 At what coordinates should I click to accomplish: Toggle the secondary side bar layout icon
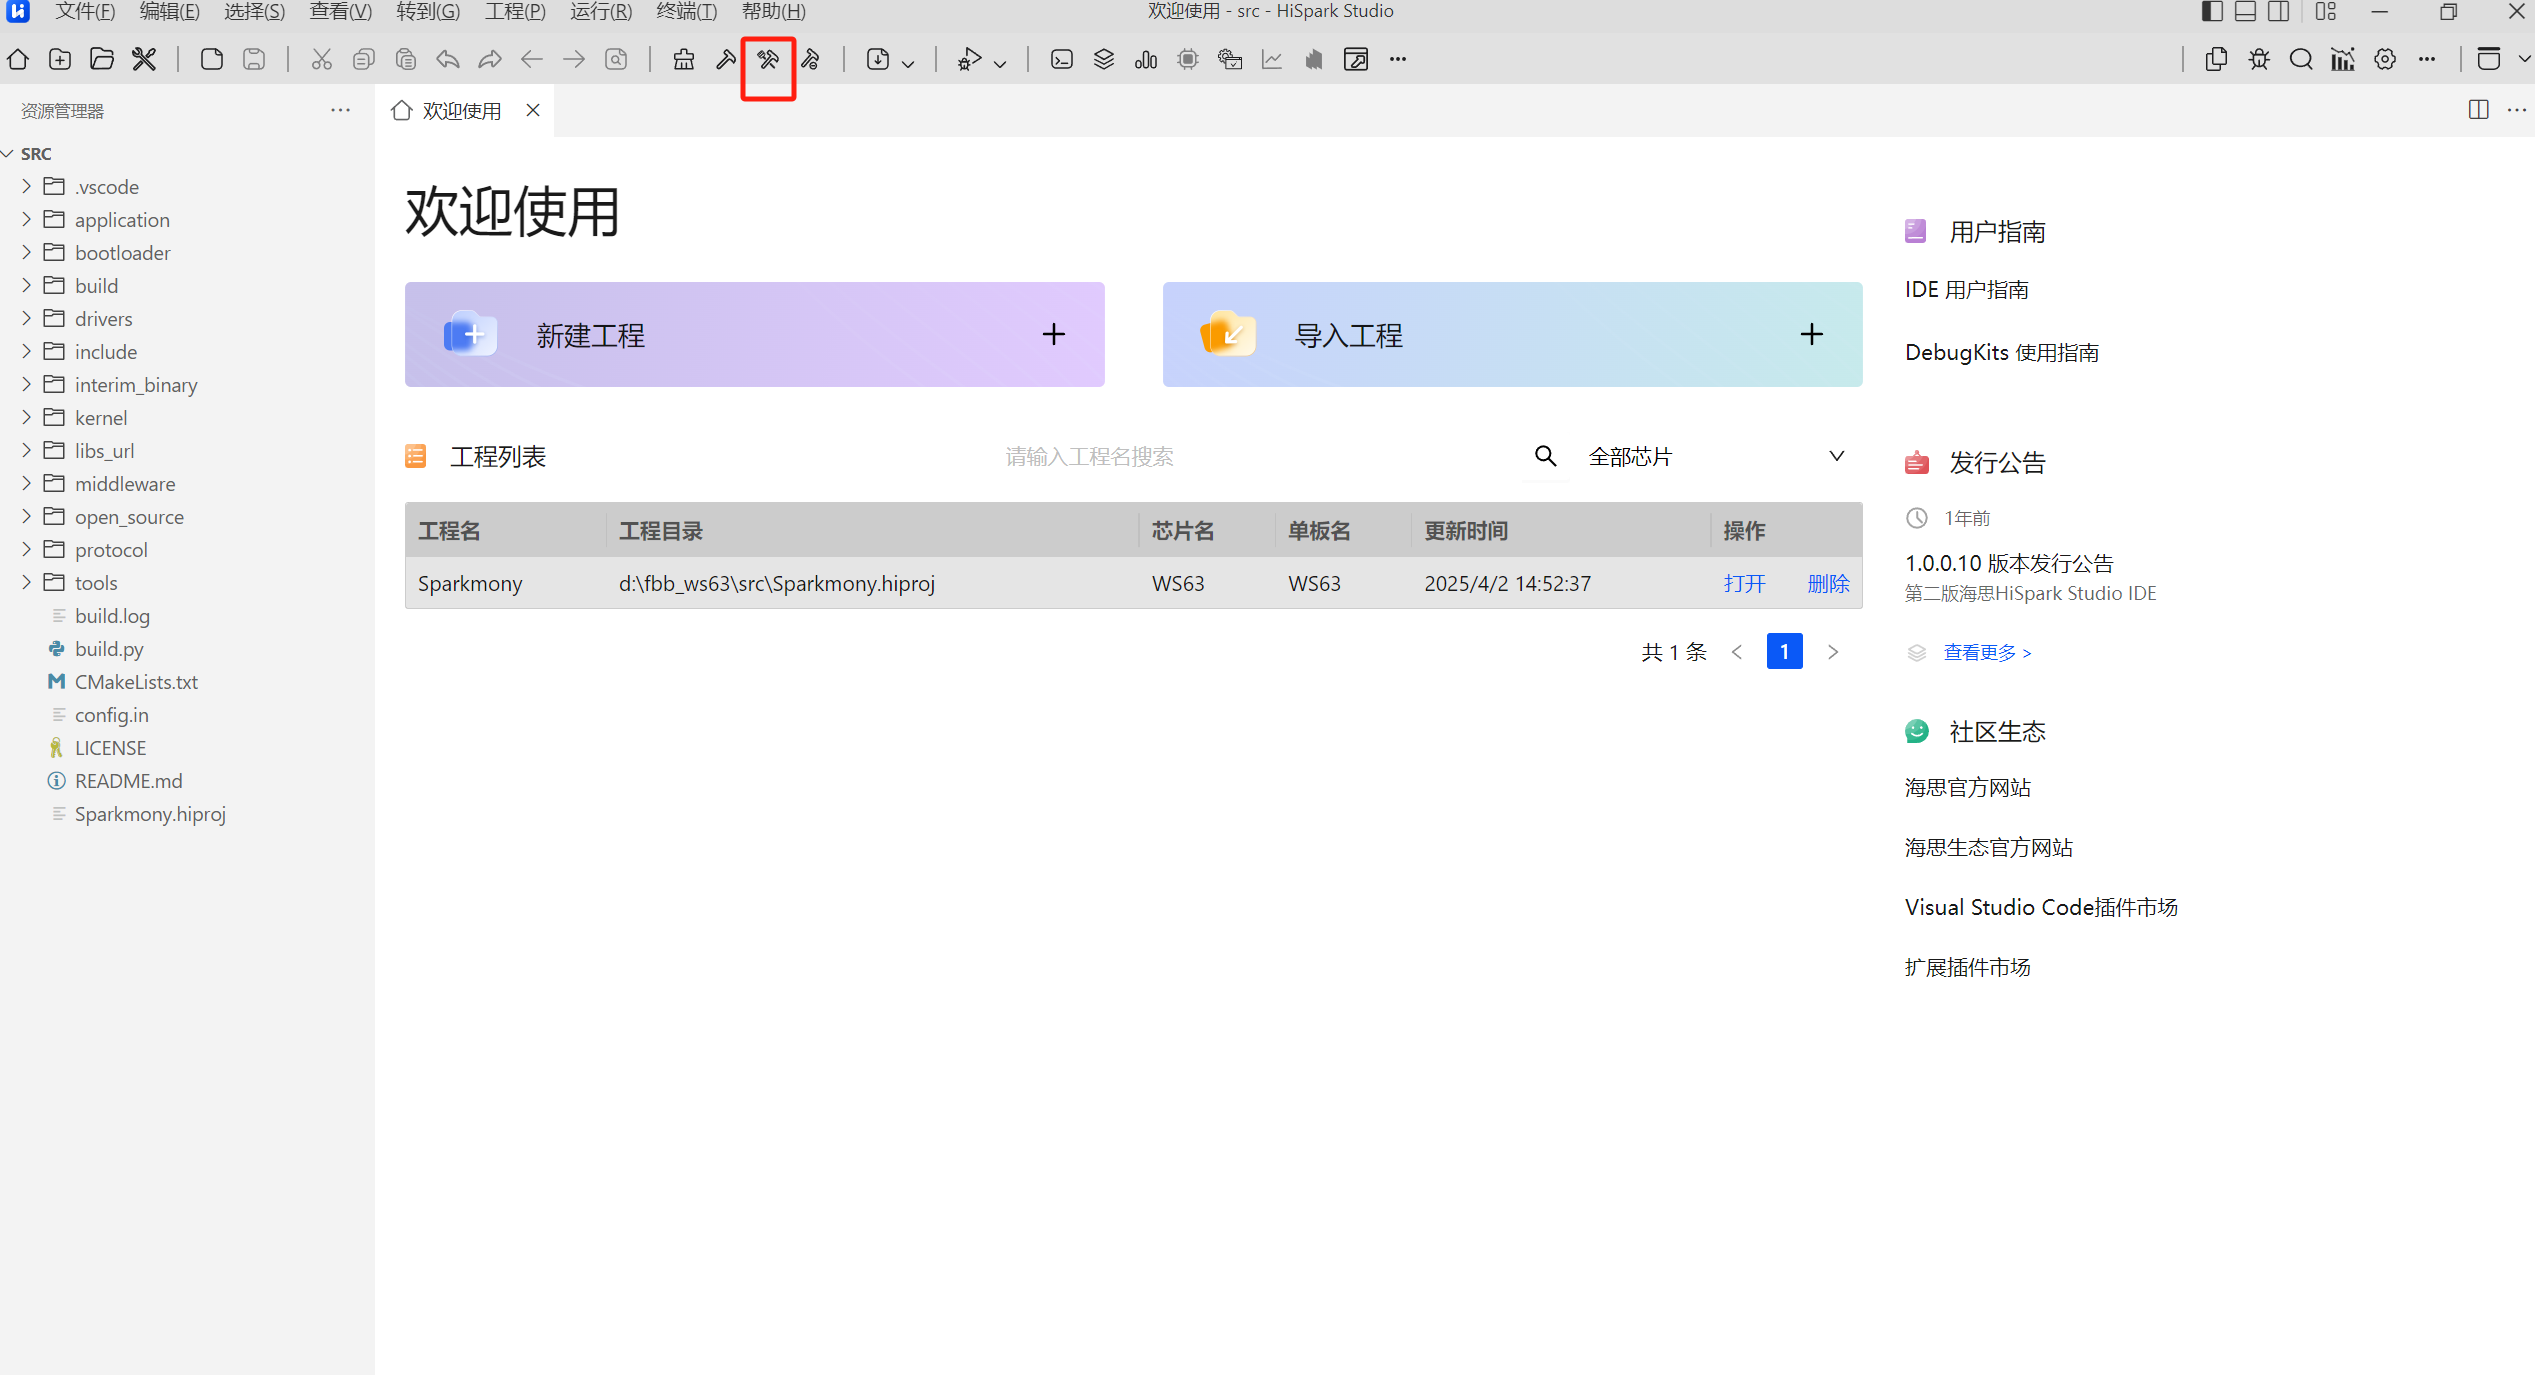coord(2279,12)
